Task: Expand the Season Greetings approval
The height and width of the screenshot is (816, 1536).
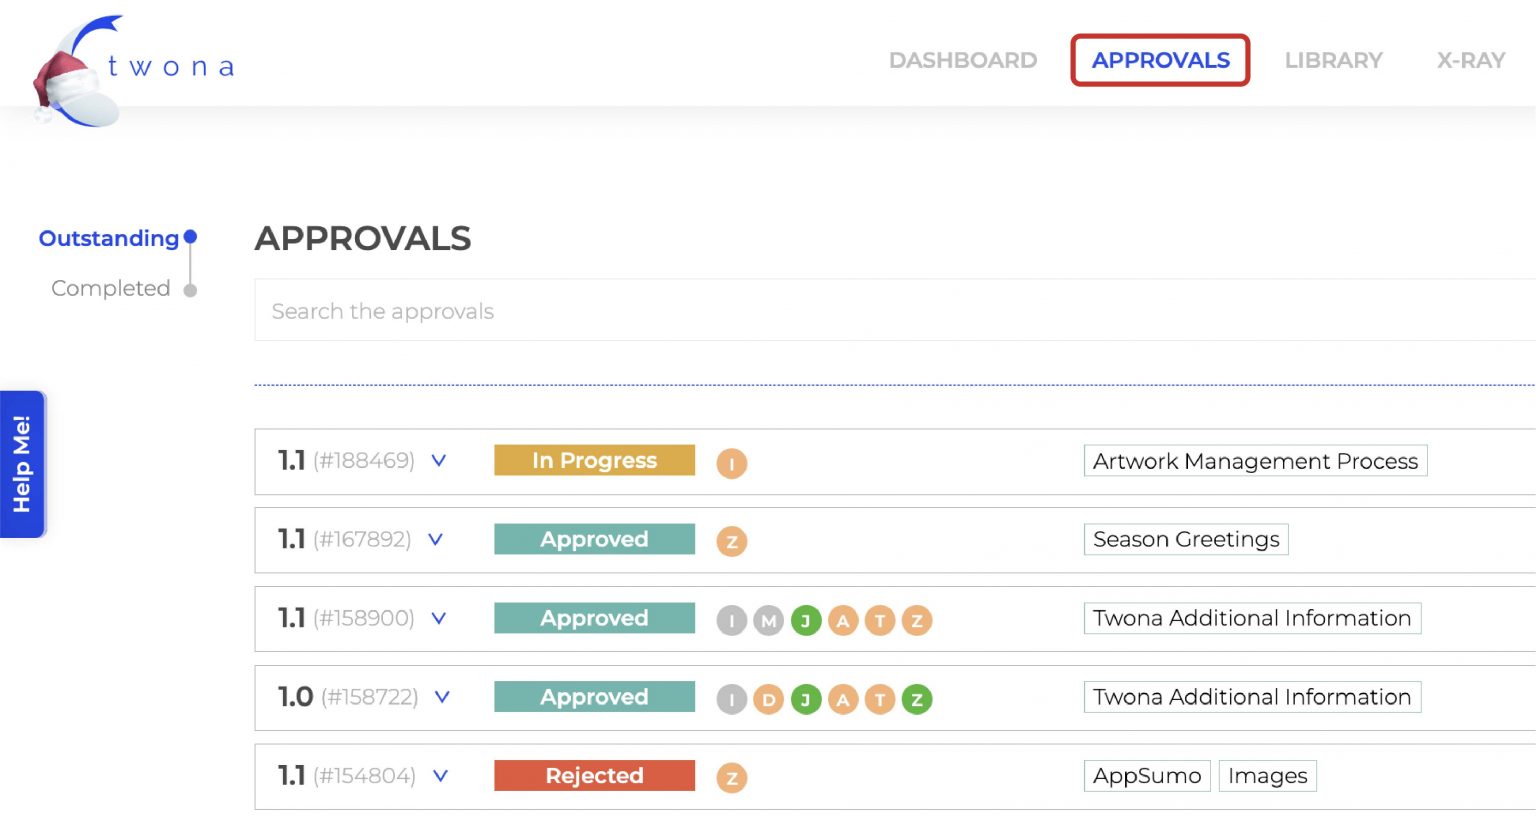Action: 435,539
